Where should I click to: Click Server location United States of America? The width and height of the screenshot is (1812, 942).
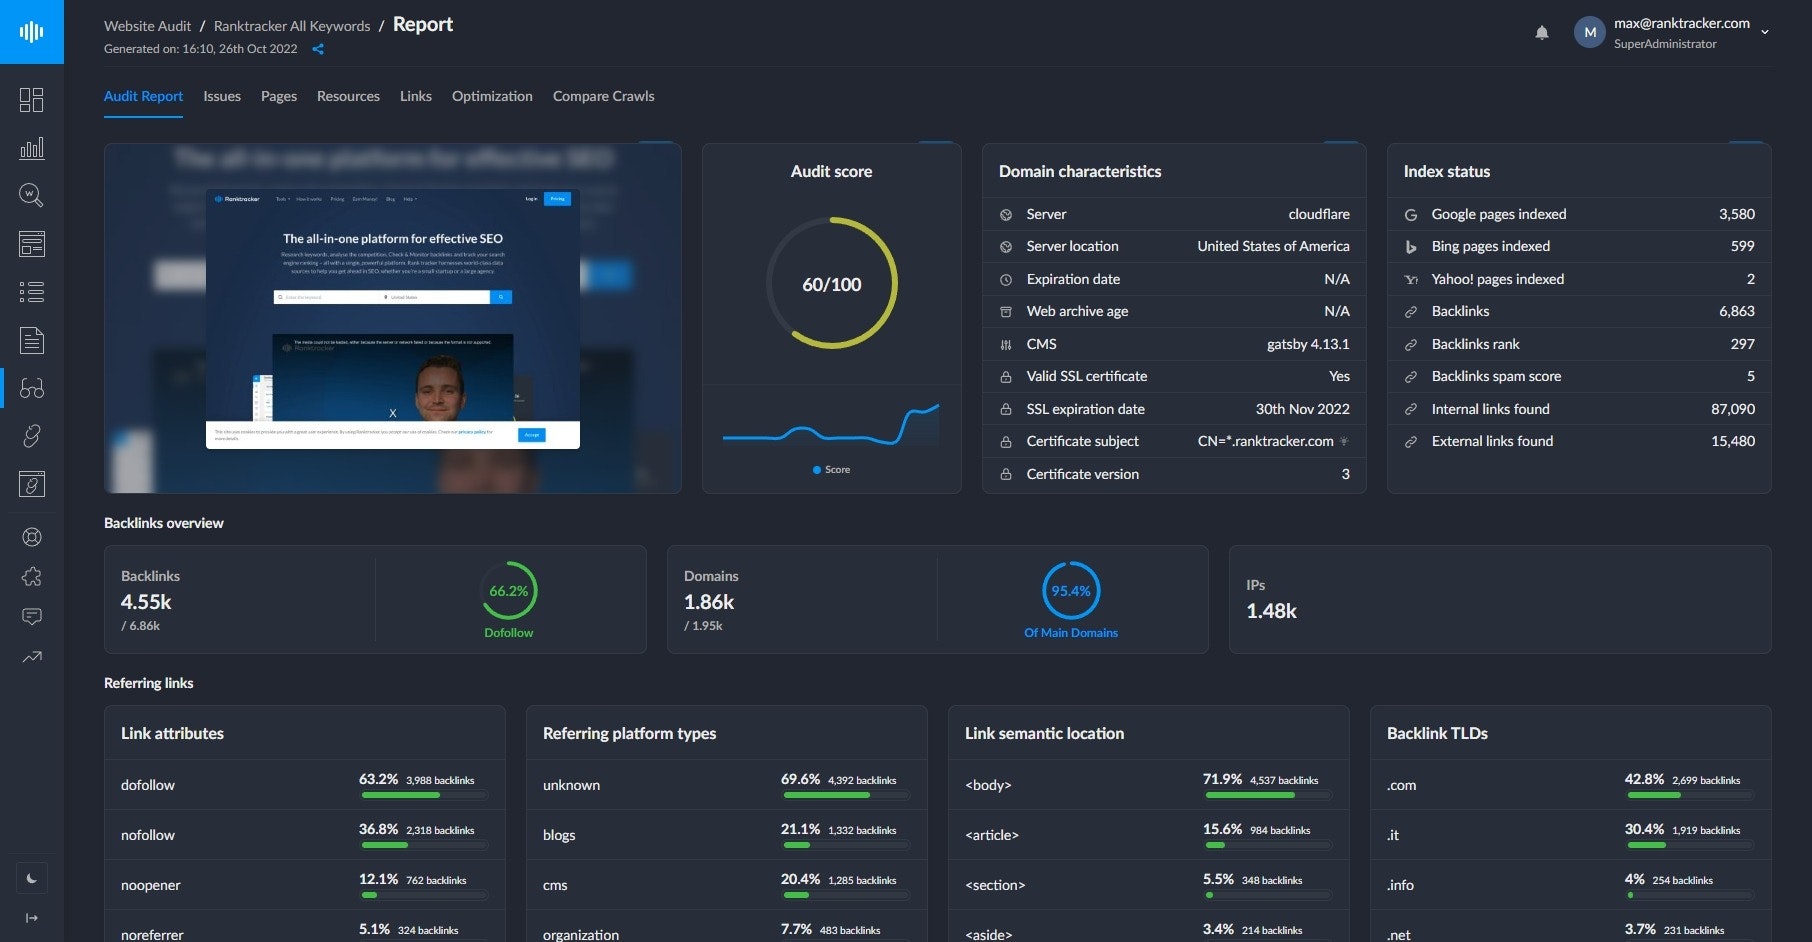click(x=1273, y=246)
